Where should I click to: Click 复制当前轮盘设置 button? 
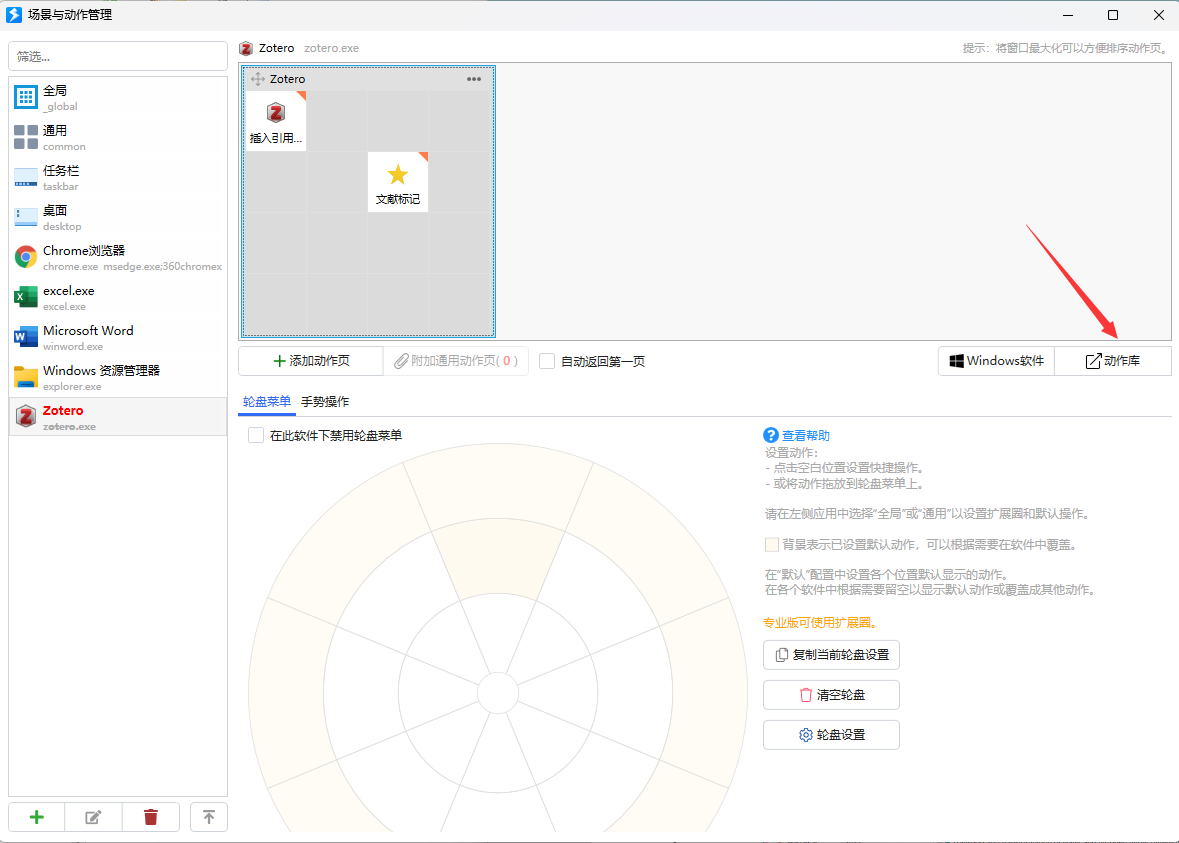832,655
